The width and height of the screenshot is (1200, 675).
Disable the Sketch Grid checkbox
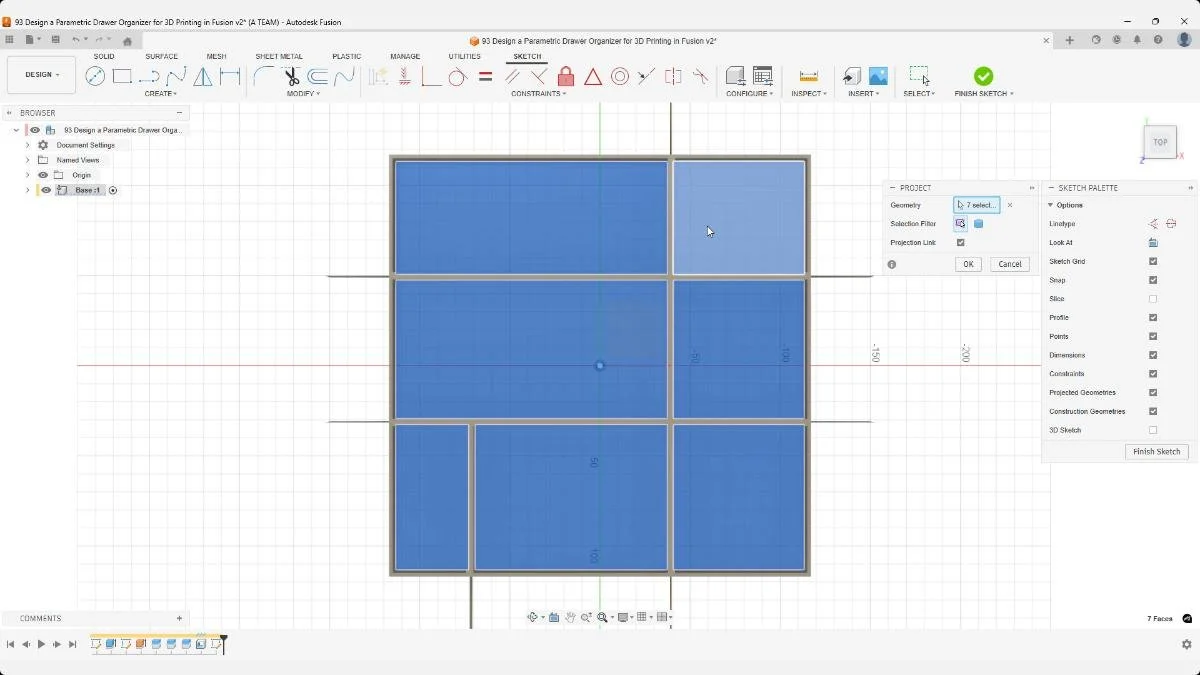point(1152,261)
